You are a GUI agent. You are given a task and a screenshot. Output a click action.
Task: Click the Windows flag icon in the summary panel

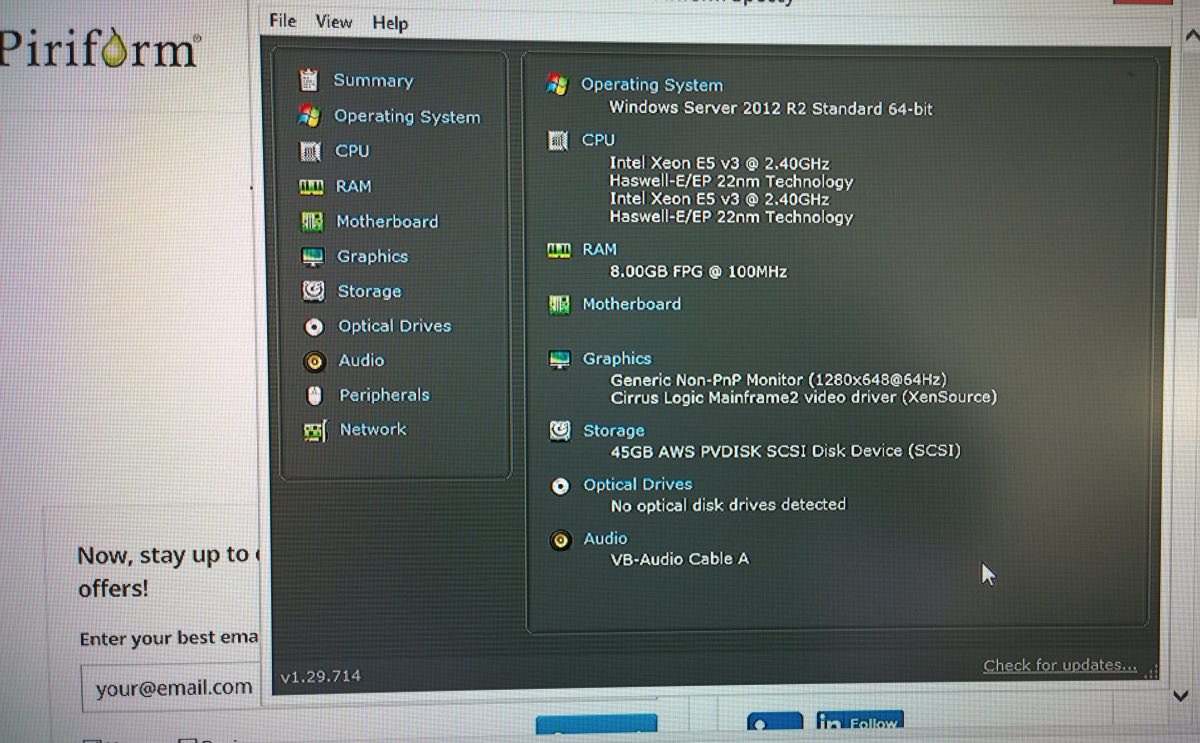[x=558, y=85]
